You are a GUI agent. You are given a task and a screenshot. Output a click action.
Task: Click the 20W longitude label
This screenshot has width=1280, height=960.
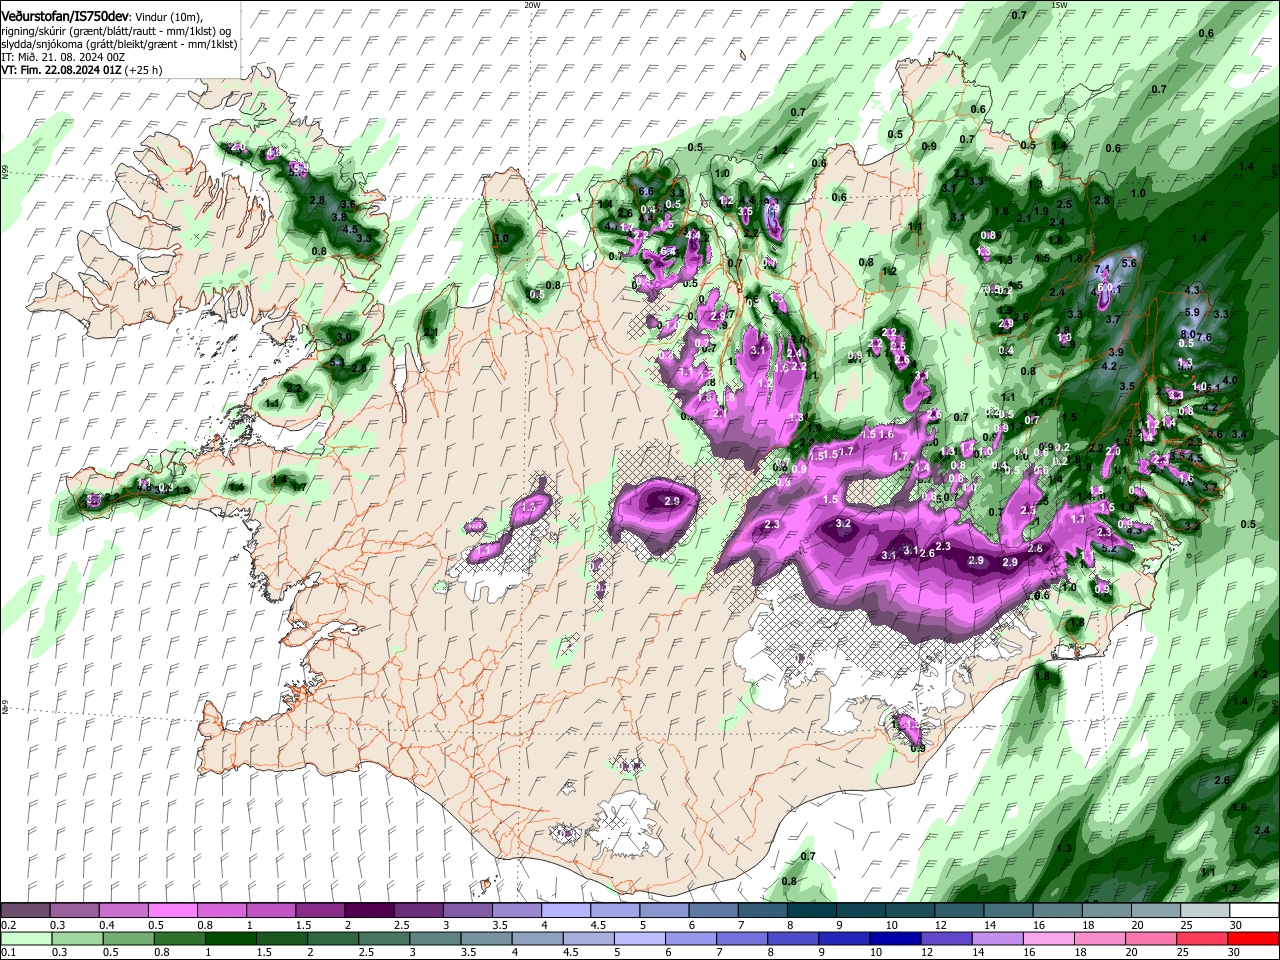click(532, 4)
